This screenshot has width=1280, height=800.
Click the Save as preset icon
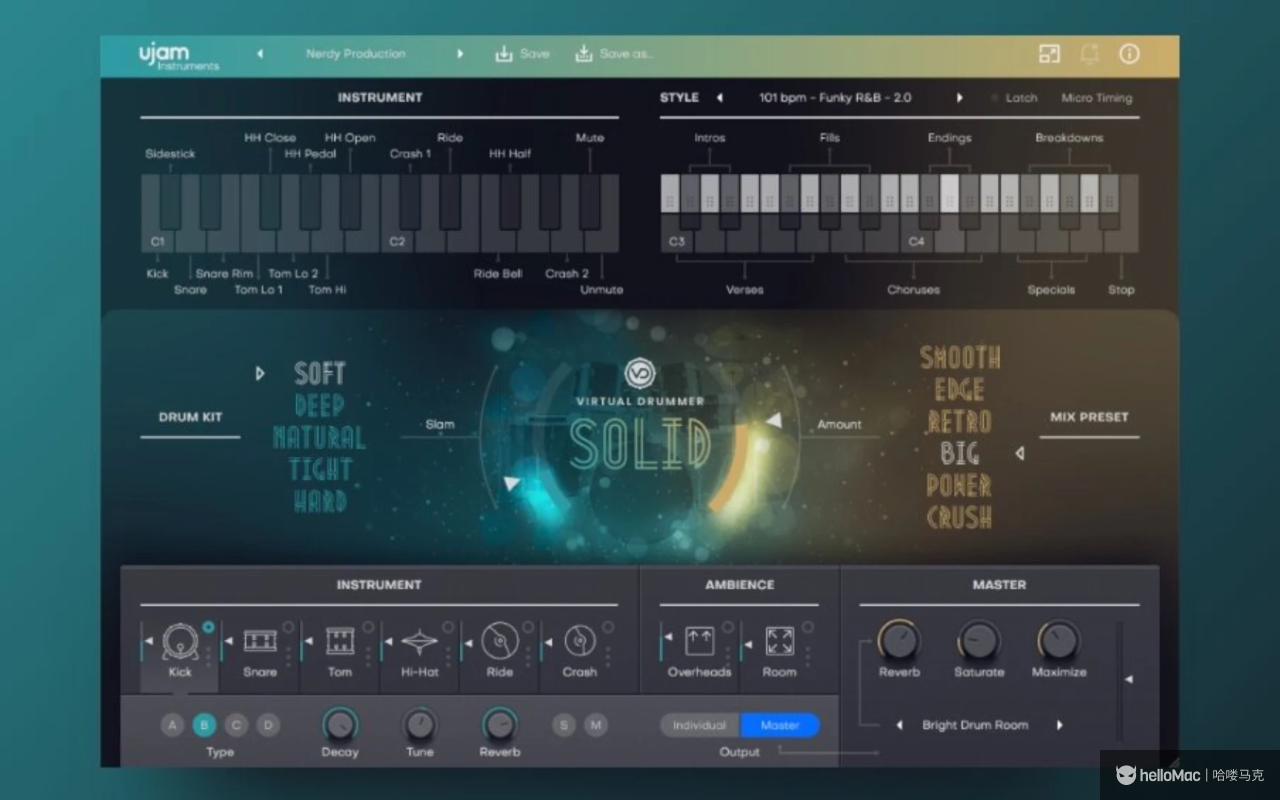[584, 54]
